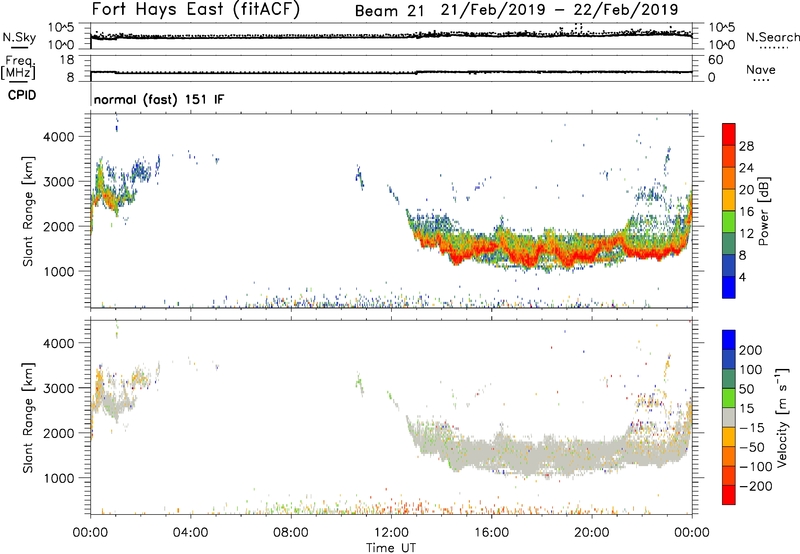Click the date range 21/Feb/2019 – 22/Feb/2019
Image resolution: width=800 pixels, height=554 pixels.
560,10
